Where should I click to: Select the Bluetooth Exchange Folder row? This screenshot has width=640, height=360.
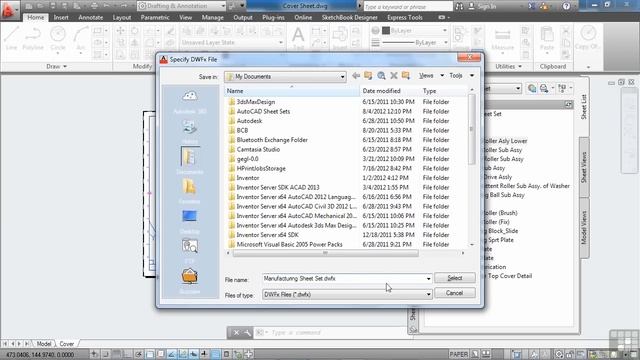[x=272, y=140]
